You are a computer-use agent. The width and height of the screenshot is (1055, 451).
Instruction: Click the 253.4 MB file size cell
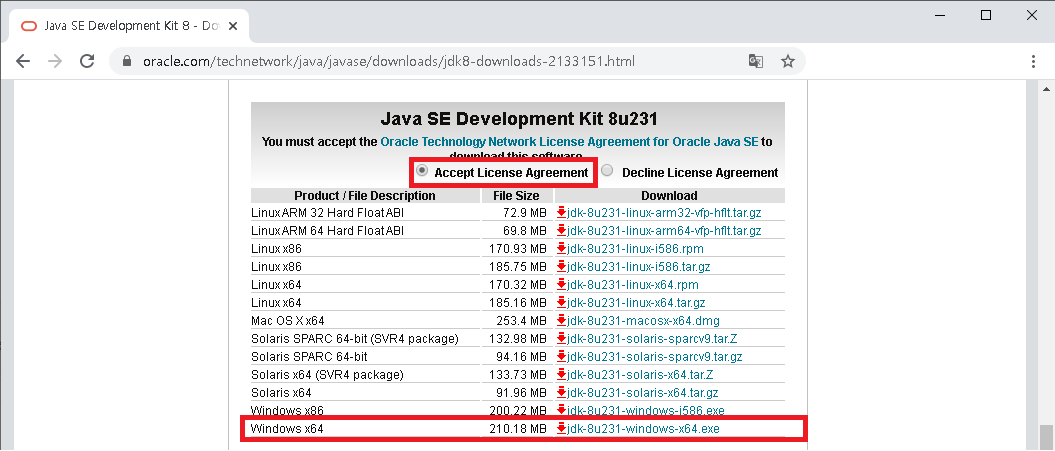[520, 320]
